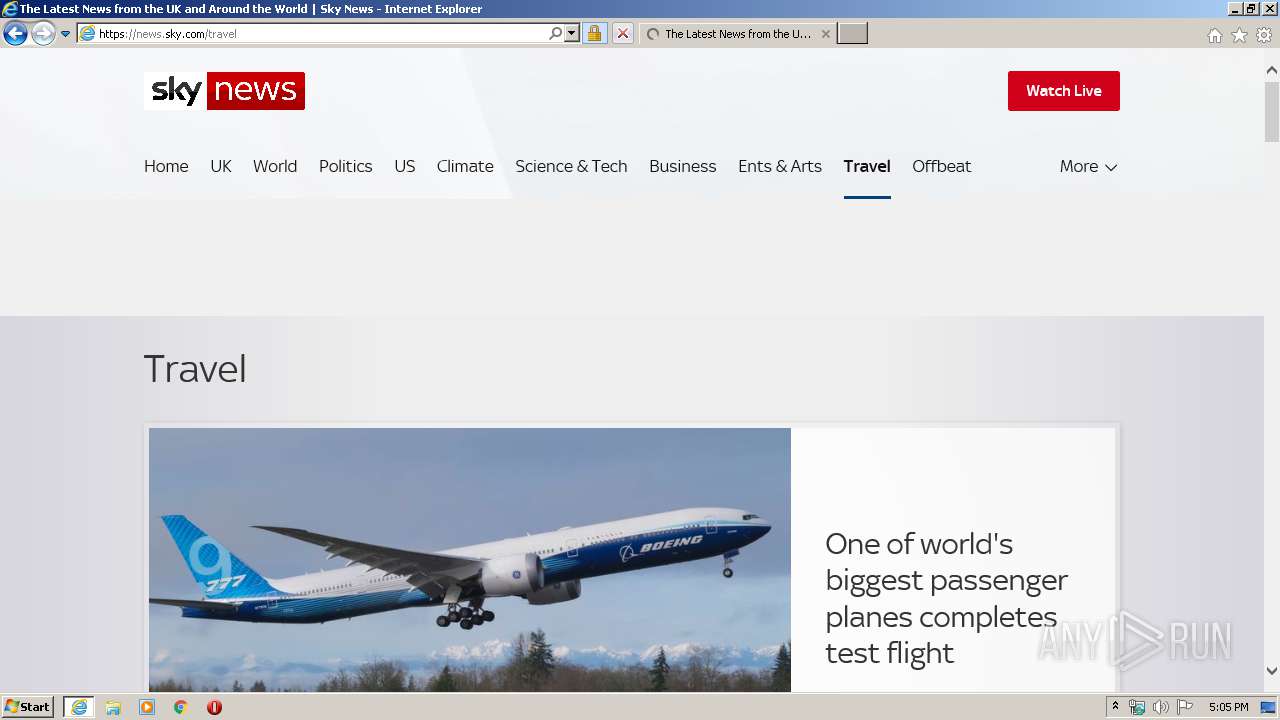Click the Home house icon
The height and width of the screenshot is (720, 1280).
click(1214, 35)
